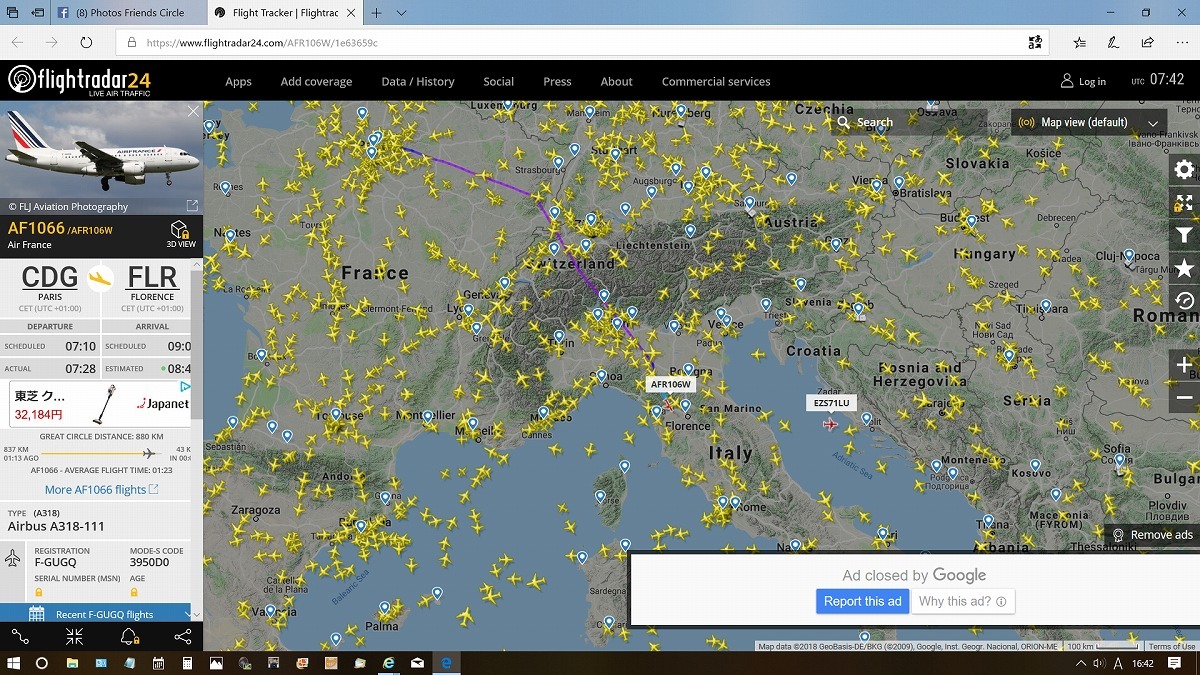This screenshot has width=1200, height=675.
Task: Open the browser favorites hub
Action: tap(1080, 43)
